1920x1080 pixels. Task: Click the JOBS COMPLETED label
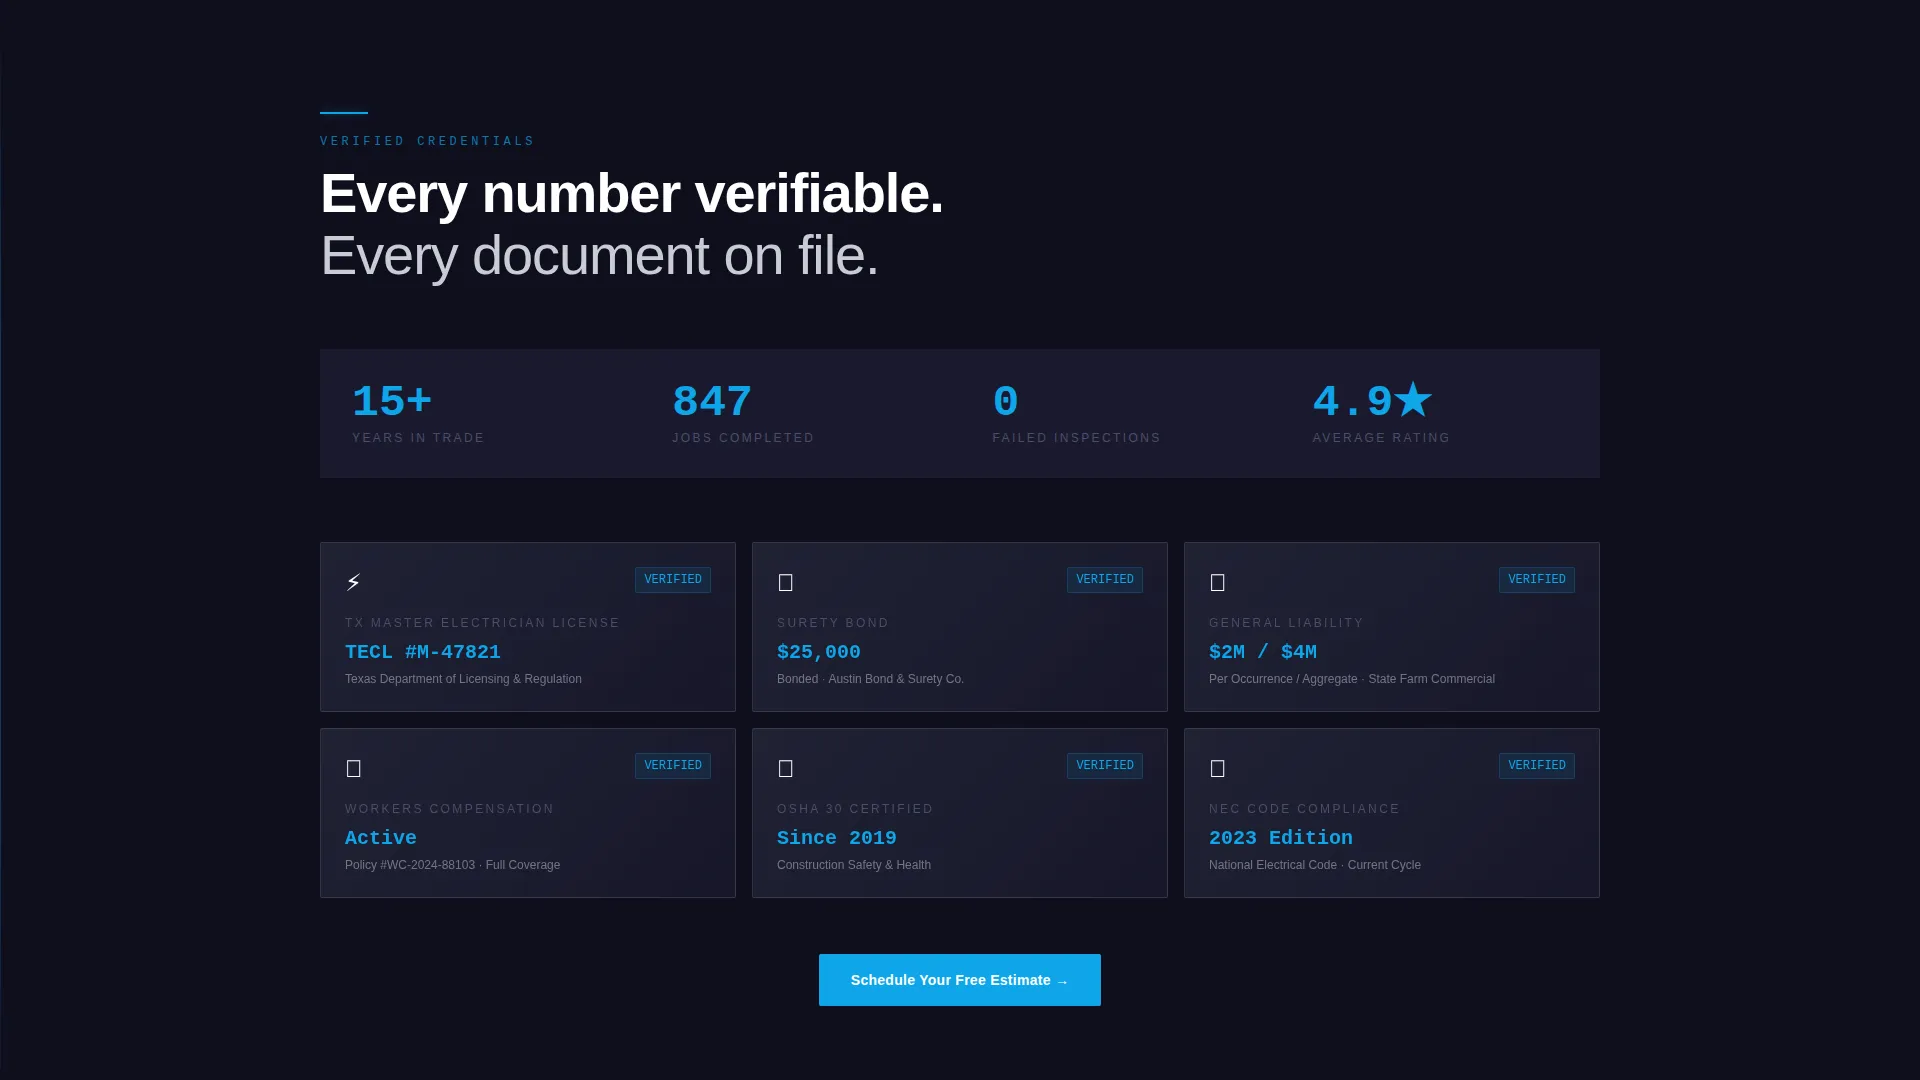tap(743, 438)
